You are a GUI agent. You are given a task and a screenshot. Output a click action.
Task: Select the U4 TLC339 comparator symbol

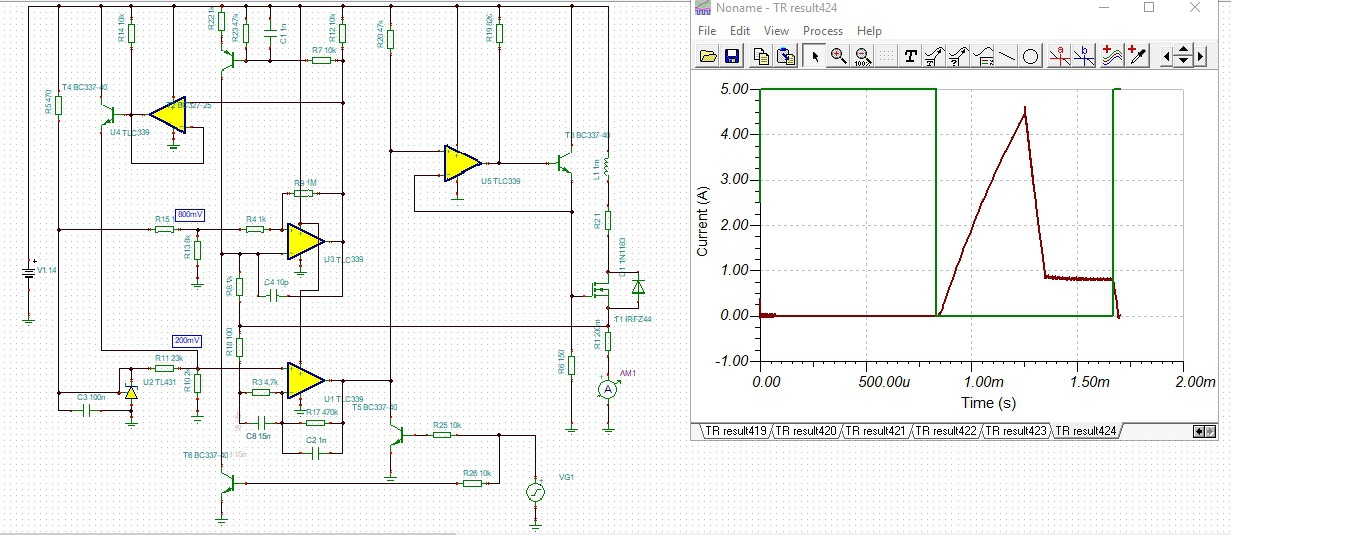click(167, 114)
